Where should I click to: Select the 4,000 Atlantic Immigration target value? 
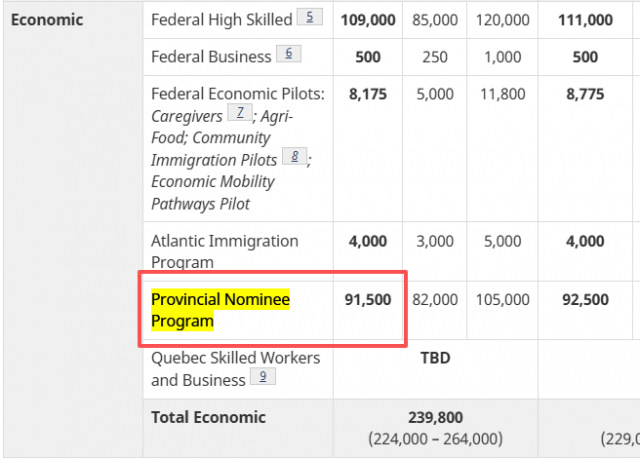[x=367, y=241]
